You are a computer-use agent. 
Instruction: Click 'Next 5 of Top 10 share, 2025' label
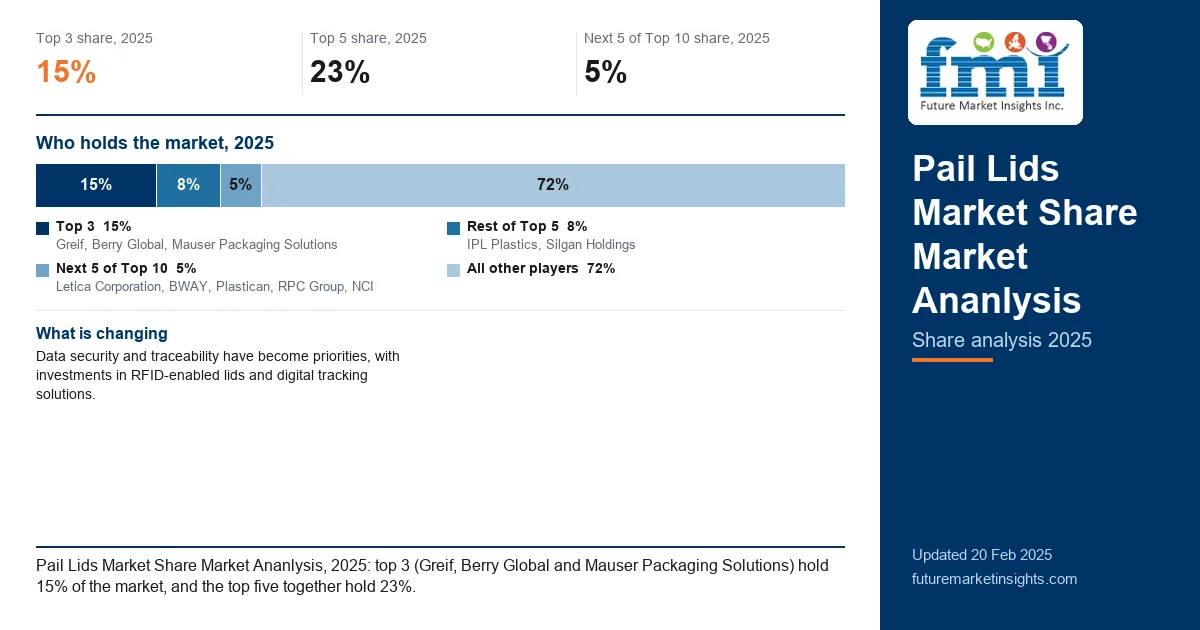tap(677, 38)
